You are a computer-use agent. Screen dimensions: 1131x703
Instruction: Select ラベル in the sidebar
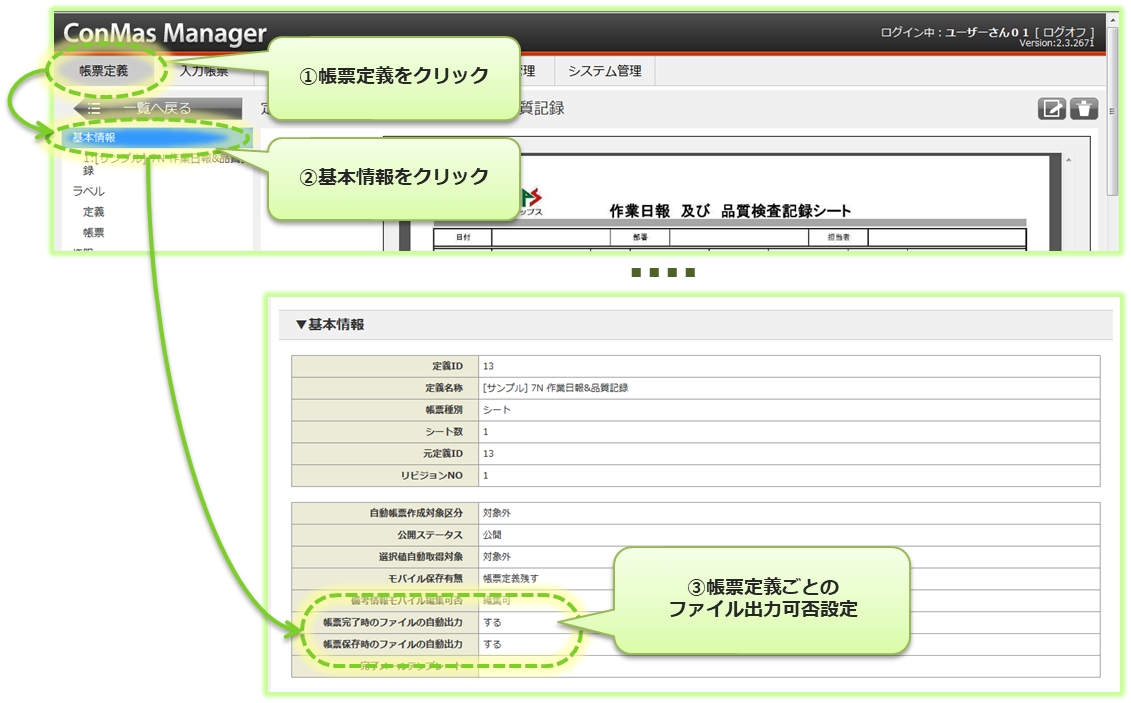(89, 191)
